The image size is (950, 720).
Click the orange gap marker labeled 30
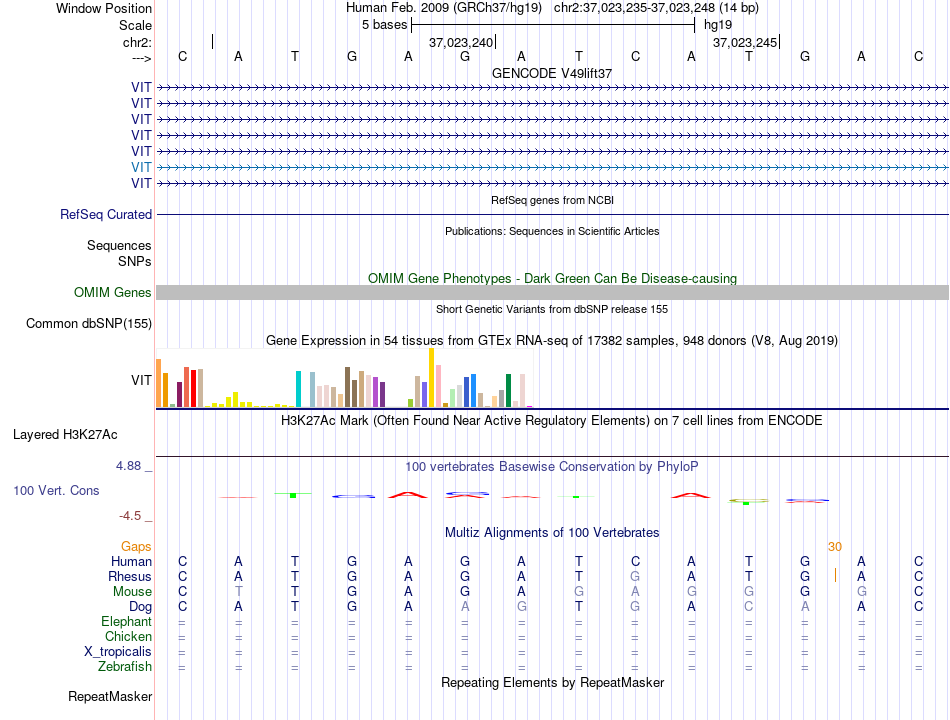coord(835,547)
